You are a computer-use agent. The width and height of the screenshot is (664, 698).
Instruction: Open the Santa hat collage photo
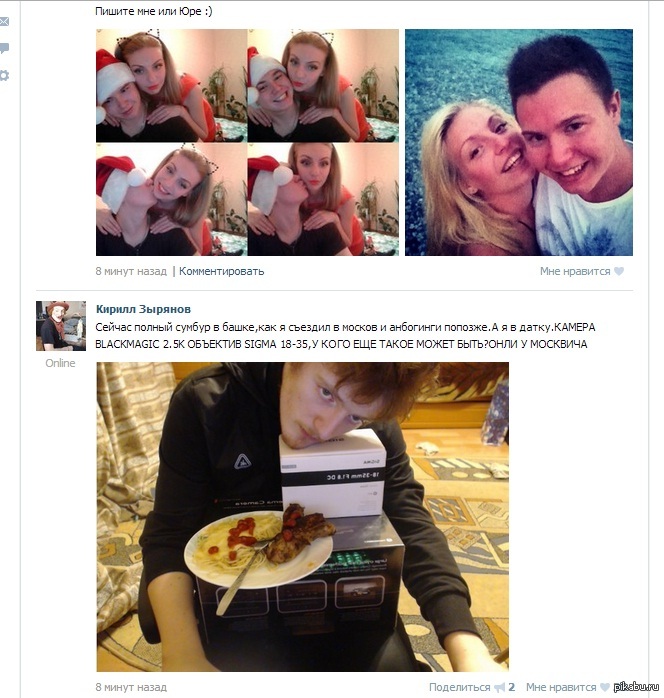[247, 142]
